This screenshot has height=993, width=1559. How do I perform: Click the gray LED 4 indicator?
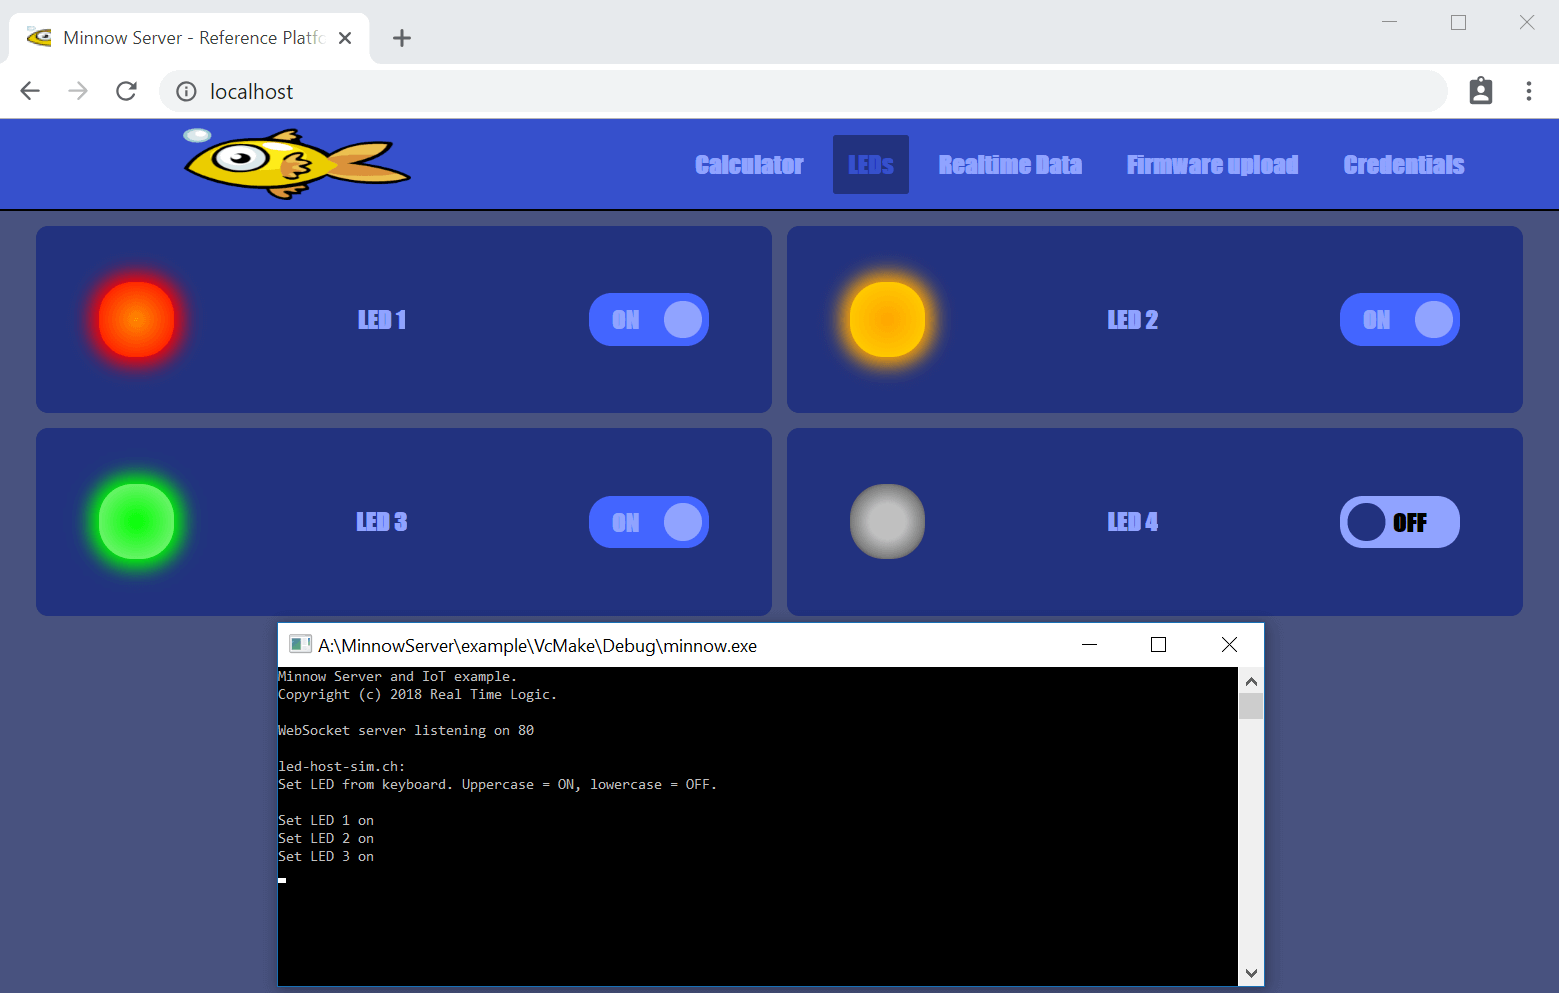click(x=887, y=521)
